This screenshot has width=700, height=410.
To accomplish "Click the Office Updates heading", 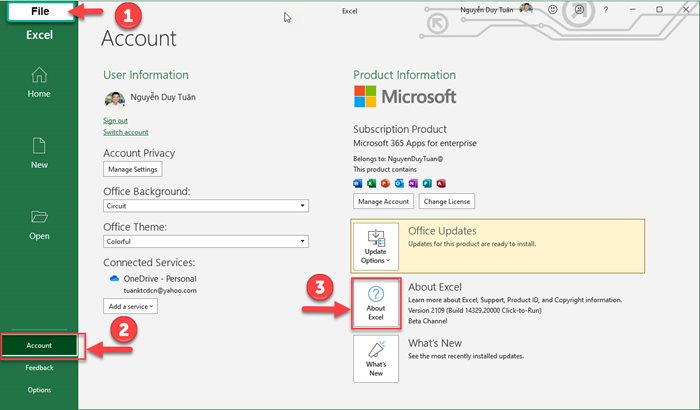I will coord(442,231).
